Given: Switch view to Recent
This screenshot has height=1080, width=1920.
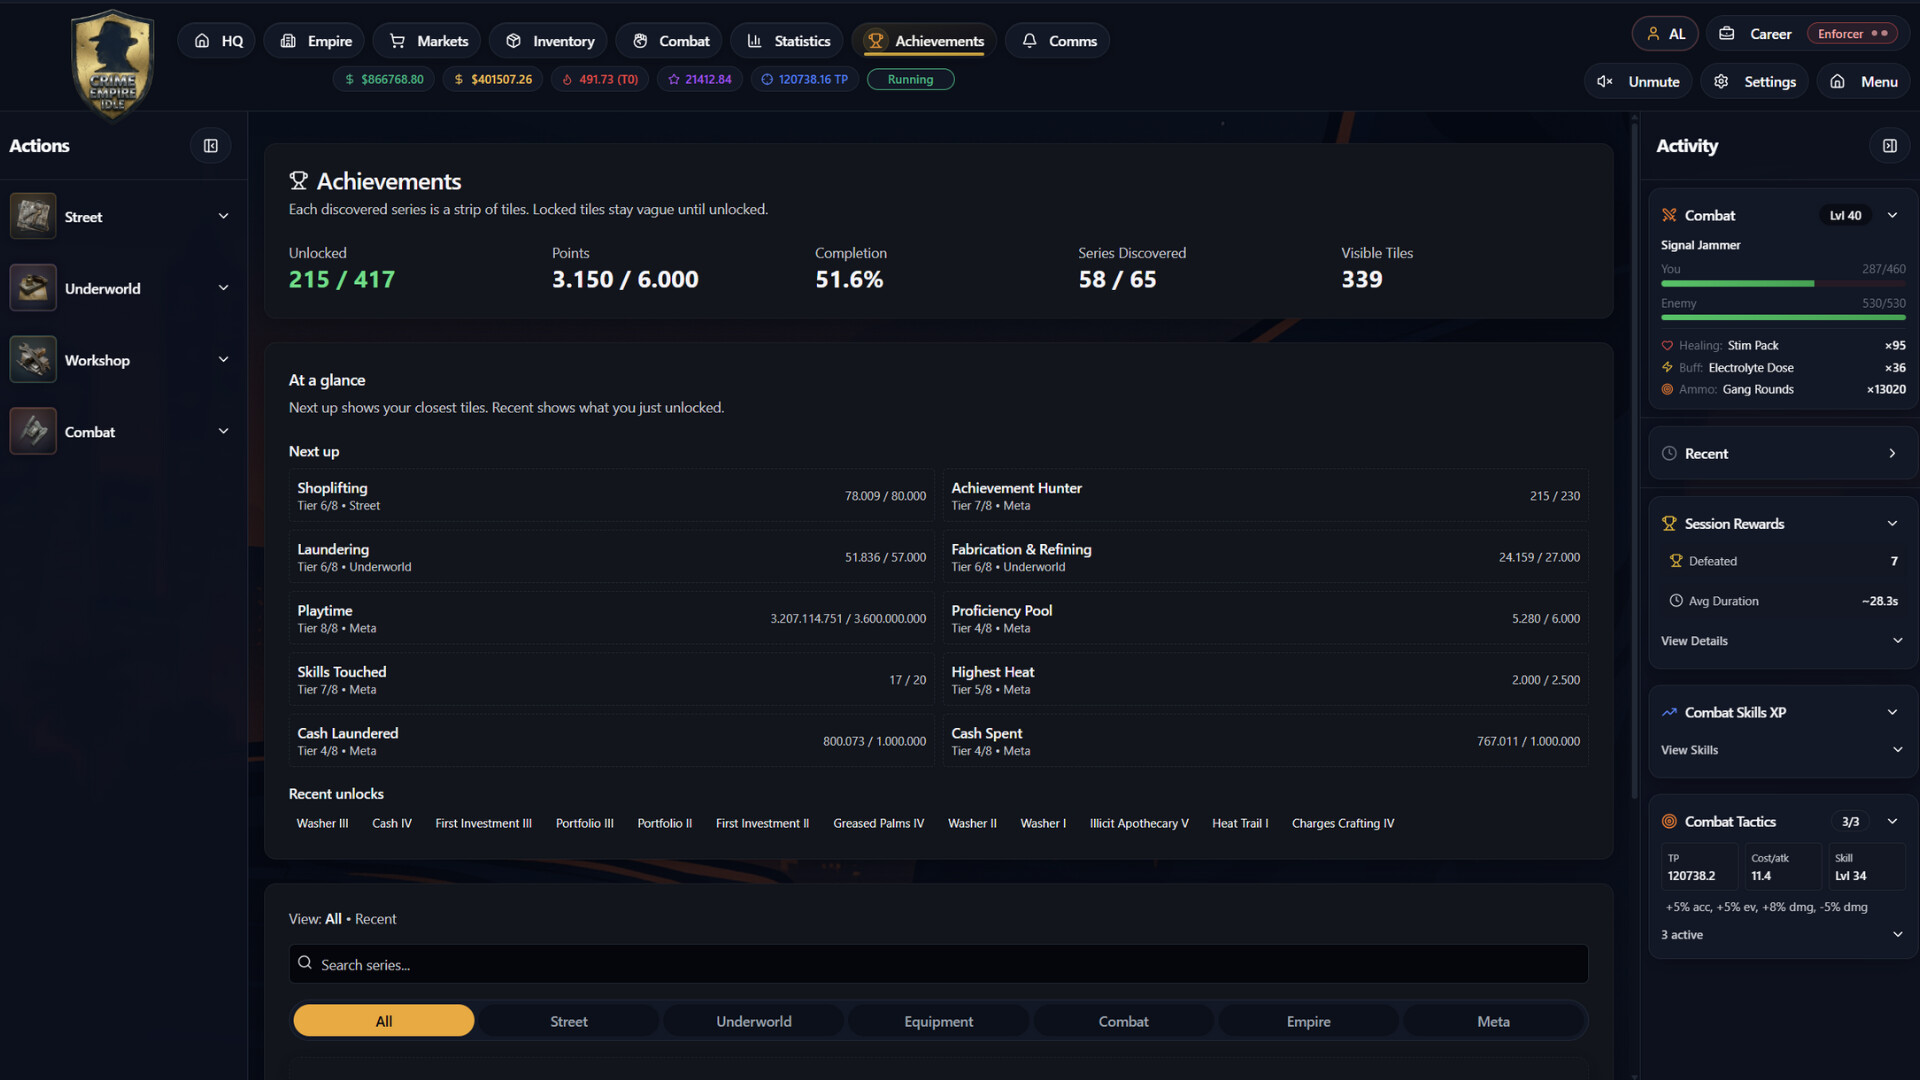Looking at the screenshot, I should click(375, 919).
